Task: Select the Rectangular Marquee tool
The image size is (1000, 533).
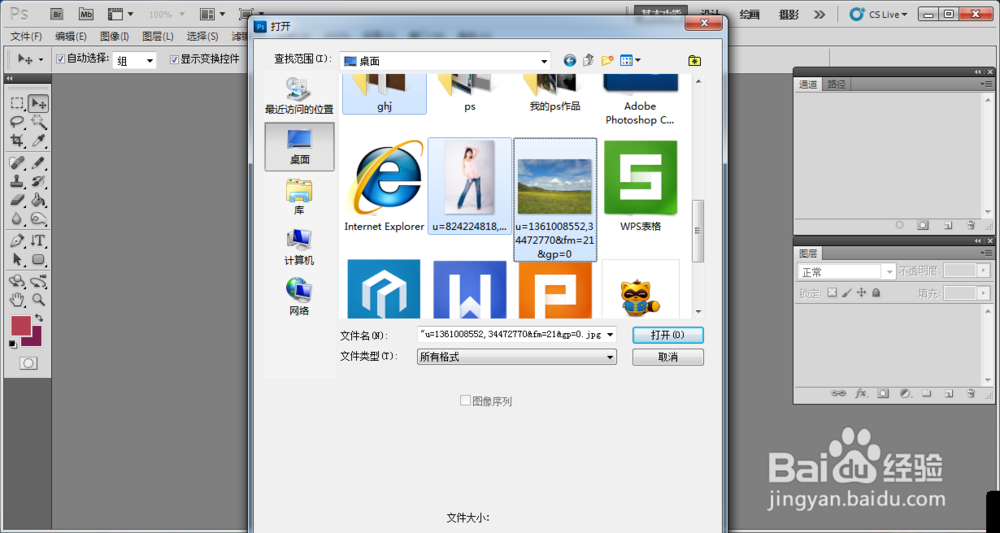Action: (17, 103)
